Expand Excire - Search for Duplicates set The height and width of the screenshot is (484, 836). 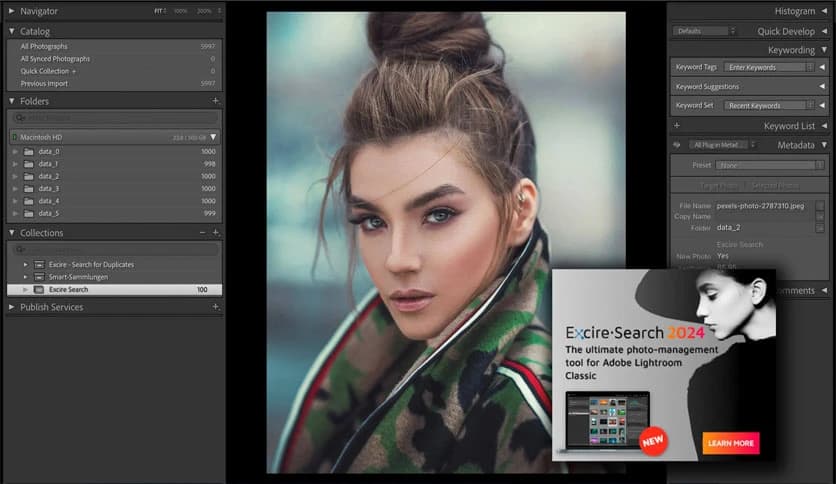coord(25,264)
